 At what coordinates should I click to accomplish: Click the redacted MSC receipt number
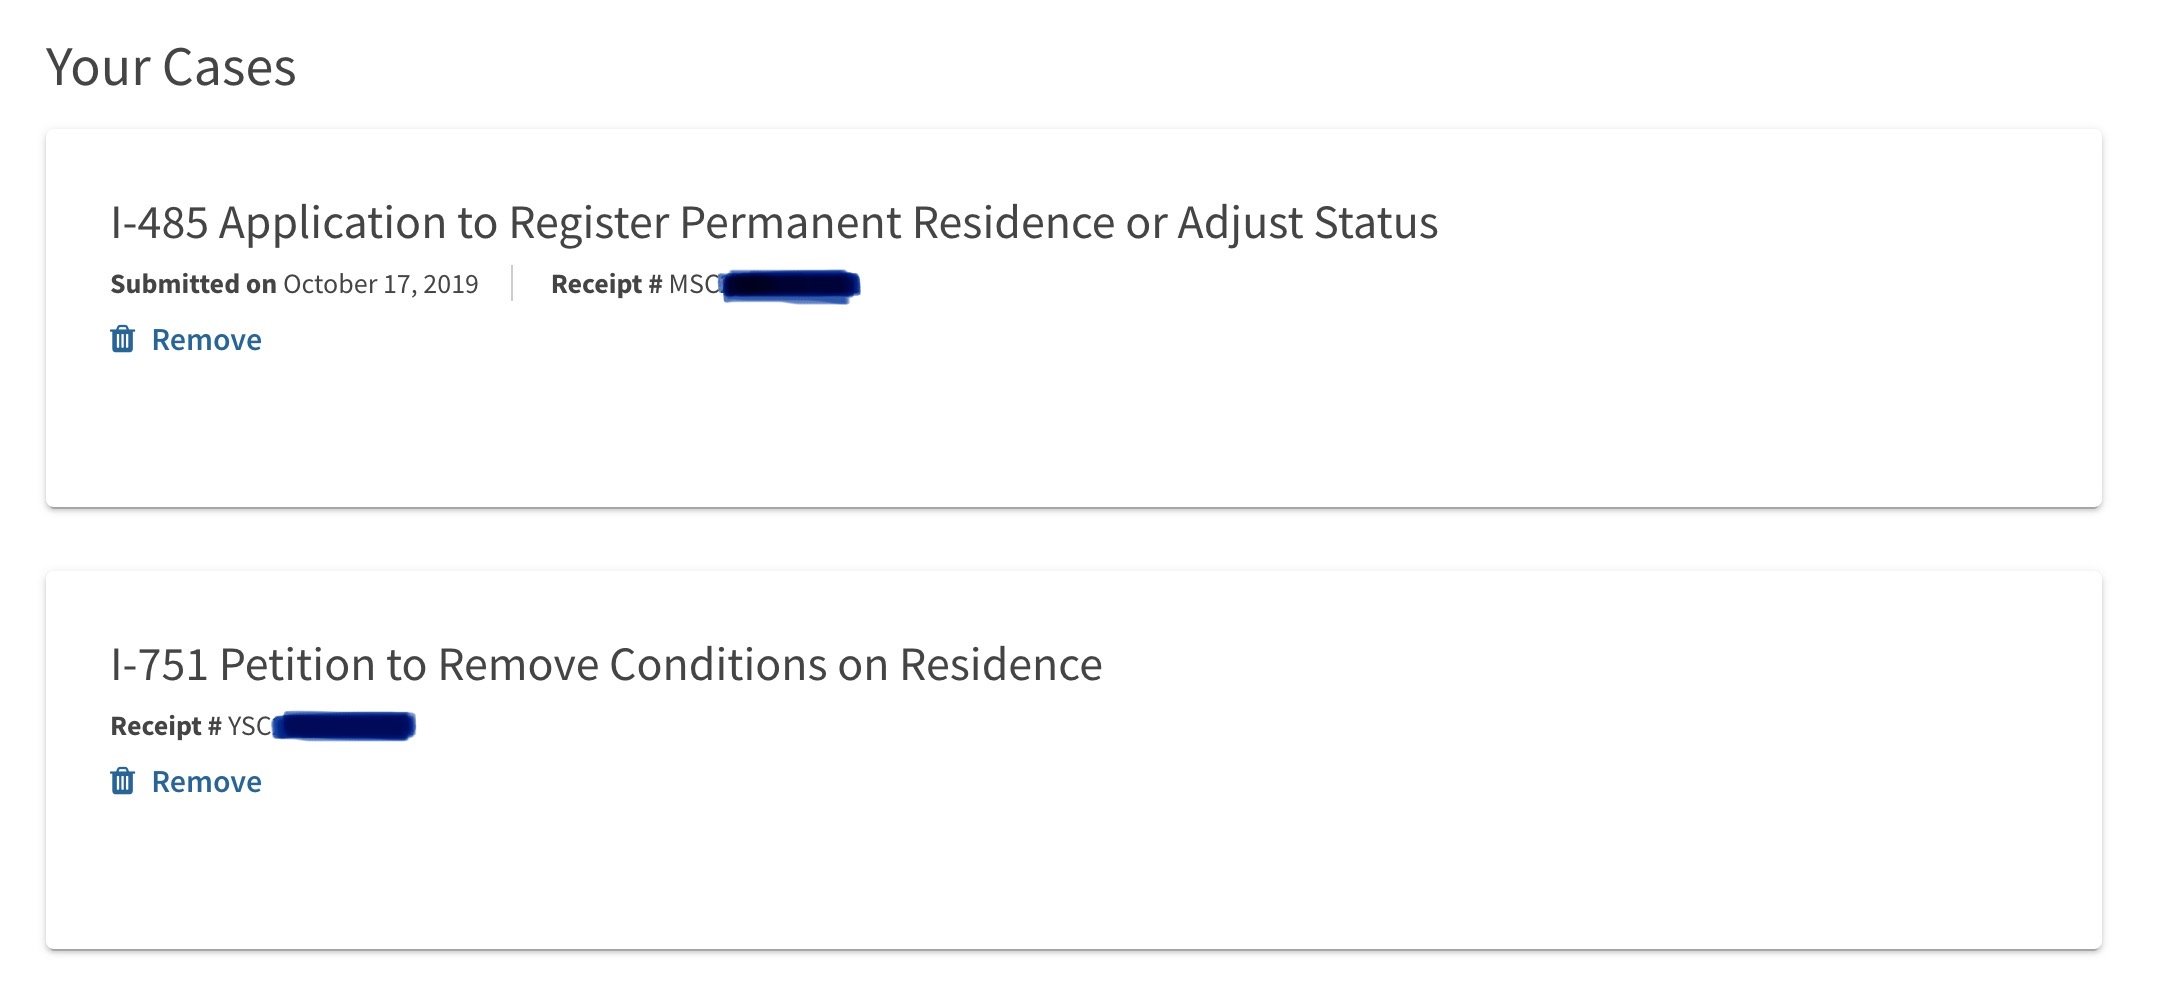(790, 286)
